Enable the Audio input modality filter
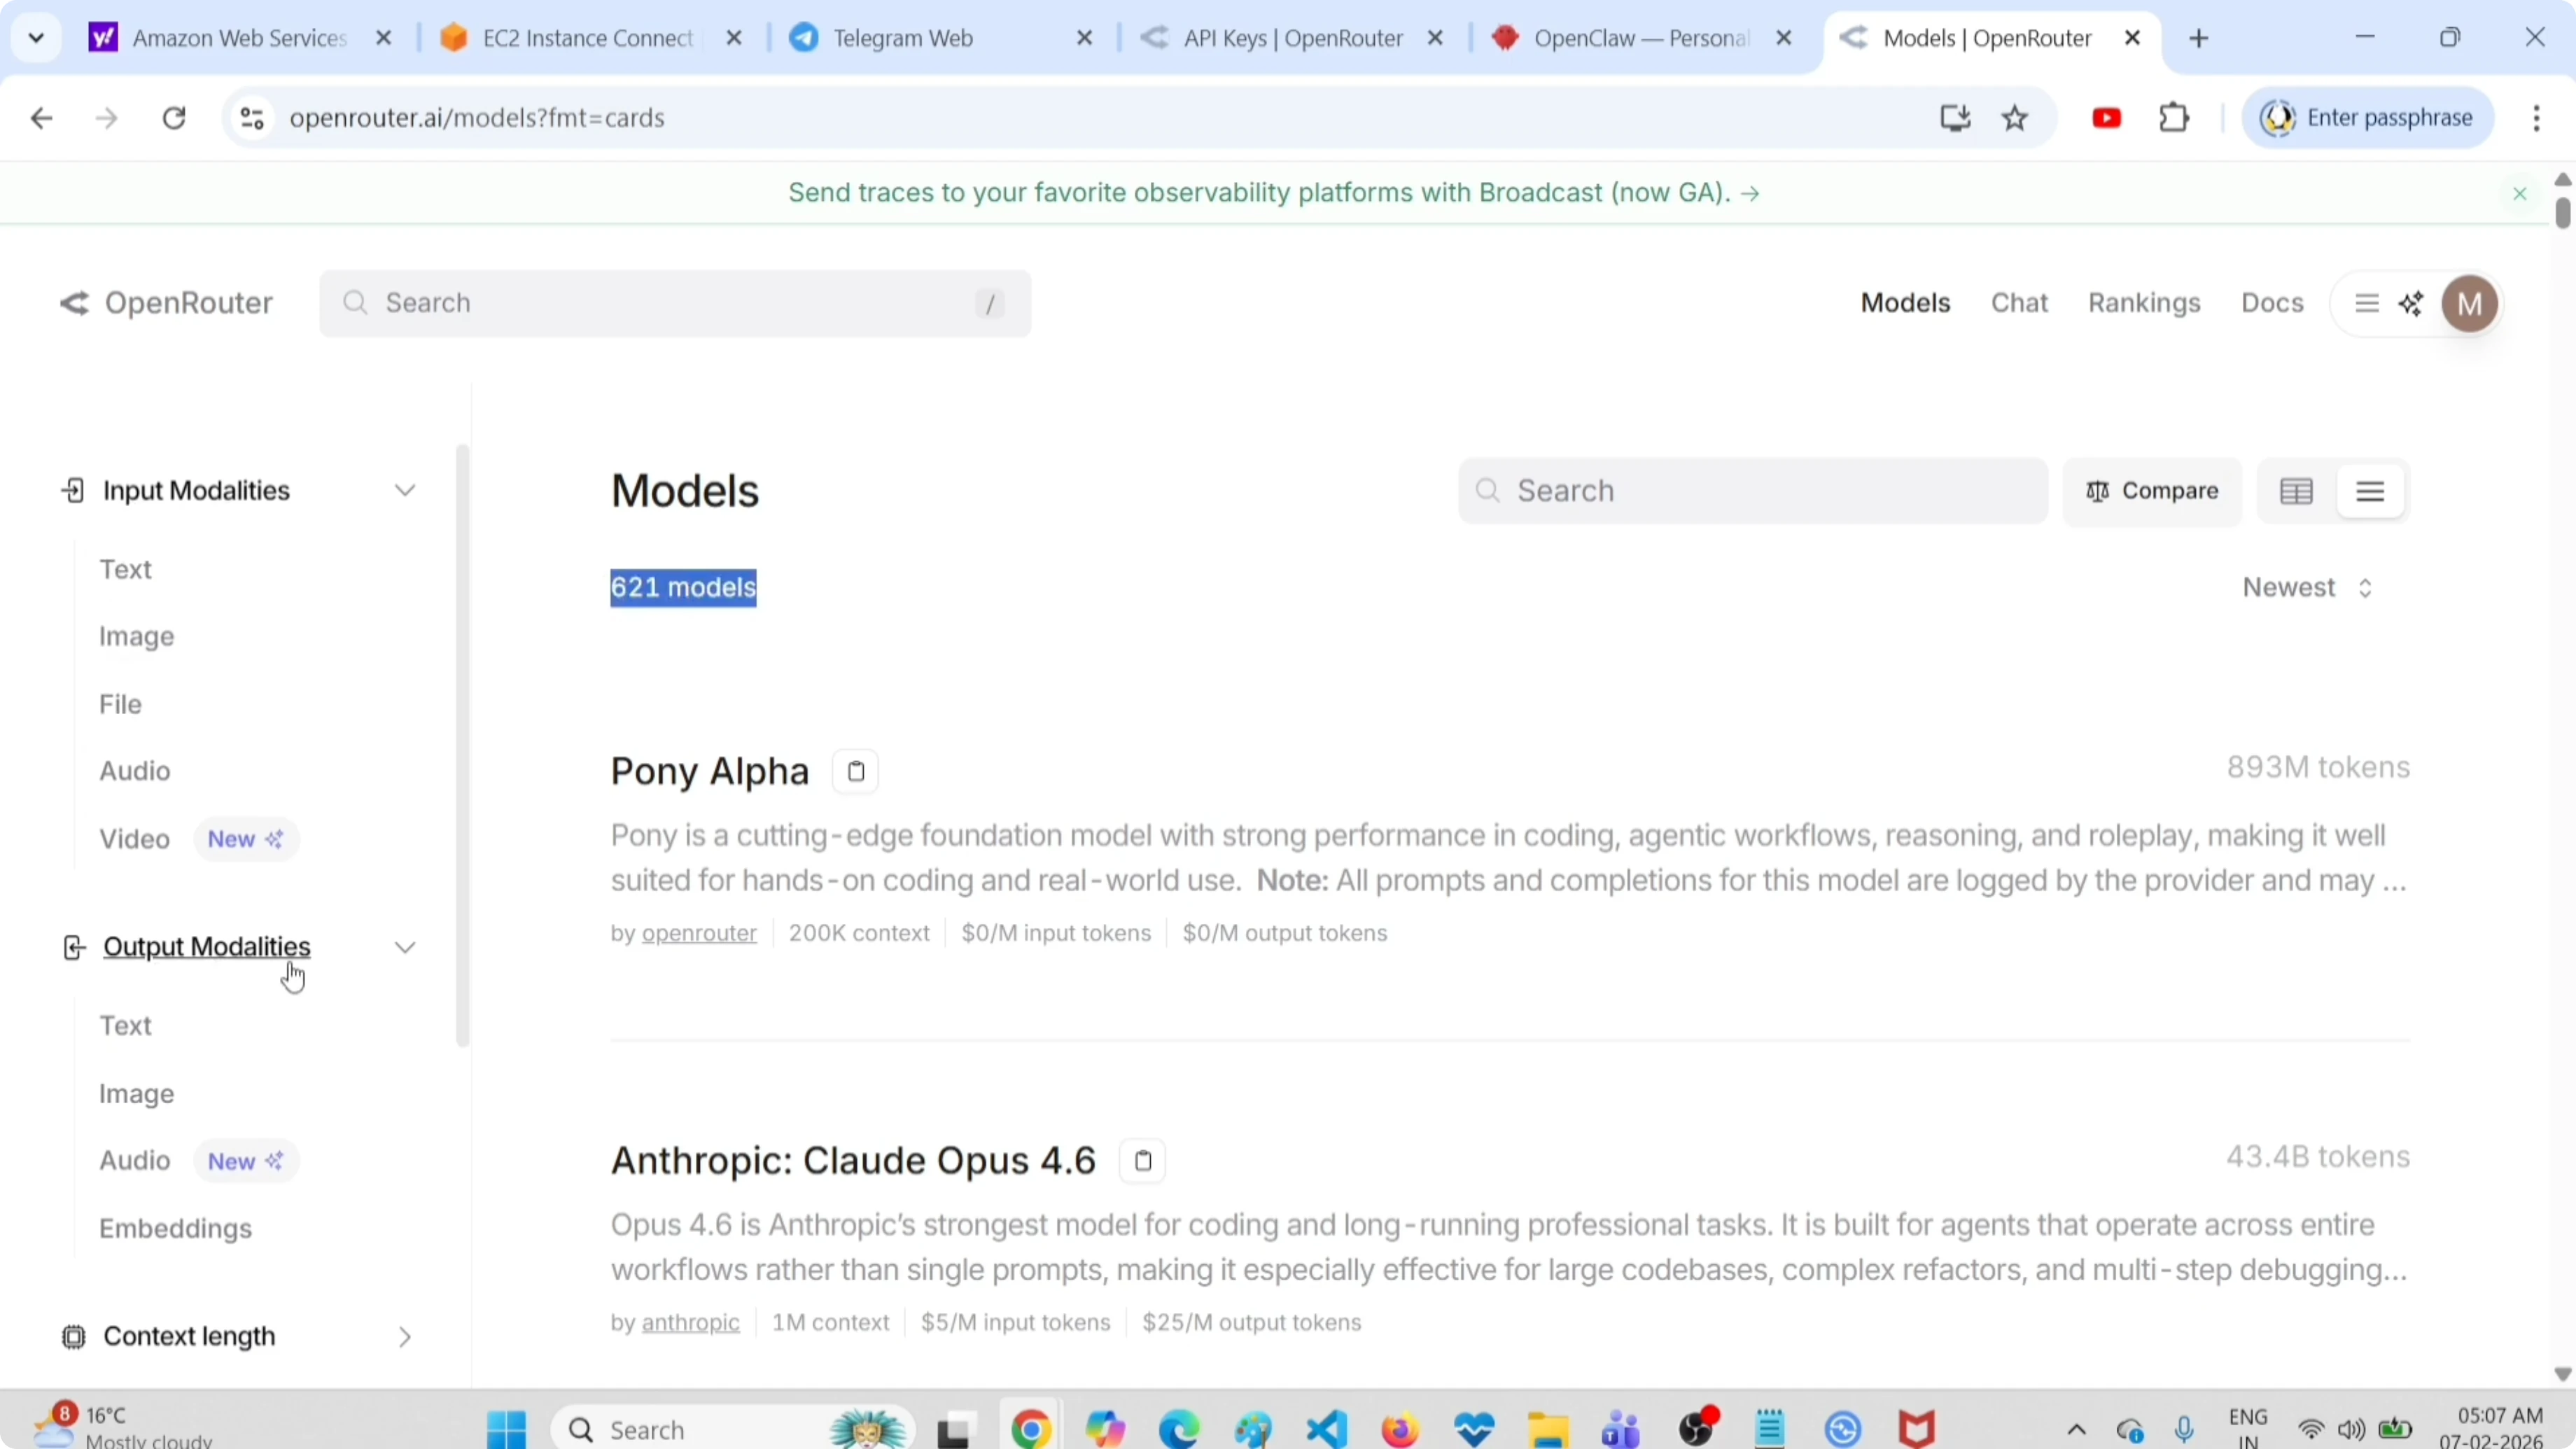This screenshot has width=2576, height=1449. (135, 770)
